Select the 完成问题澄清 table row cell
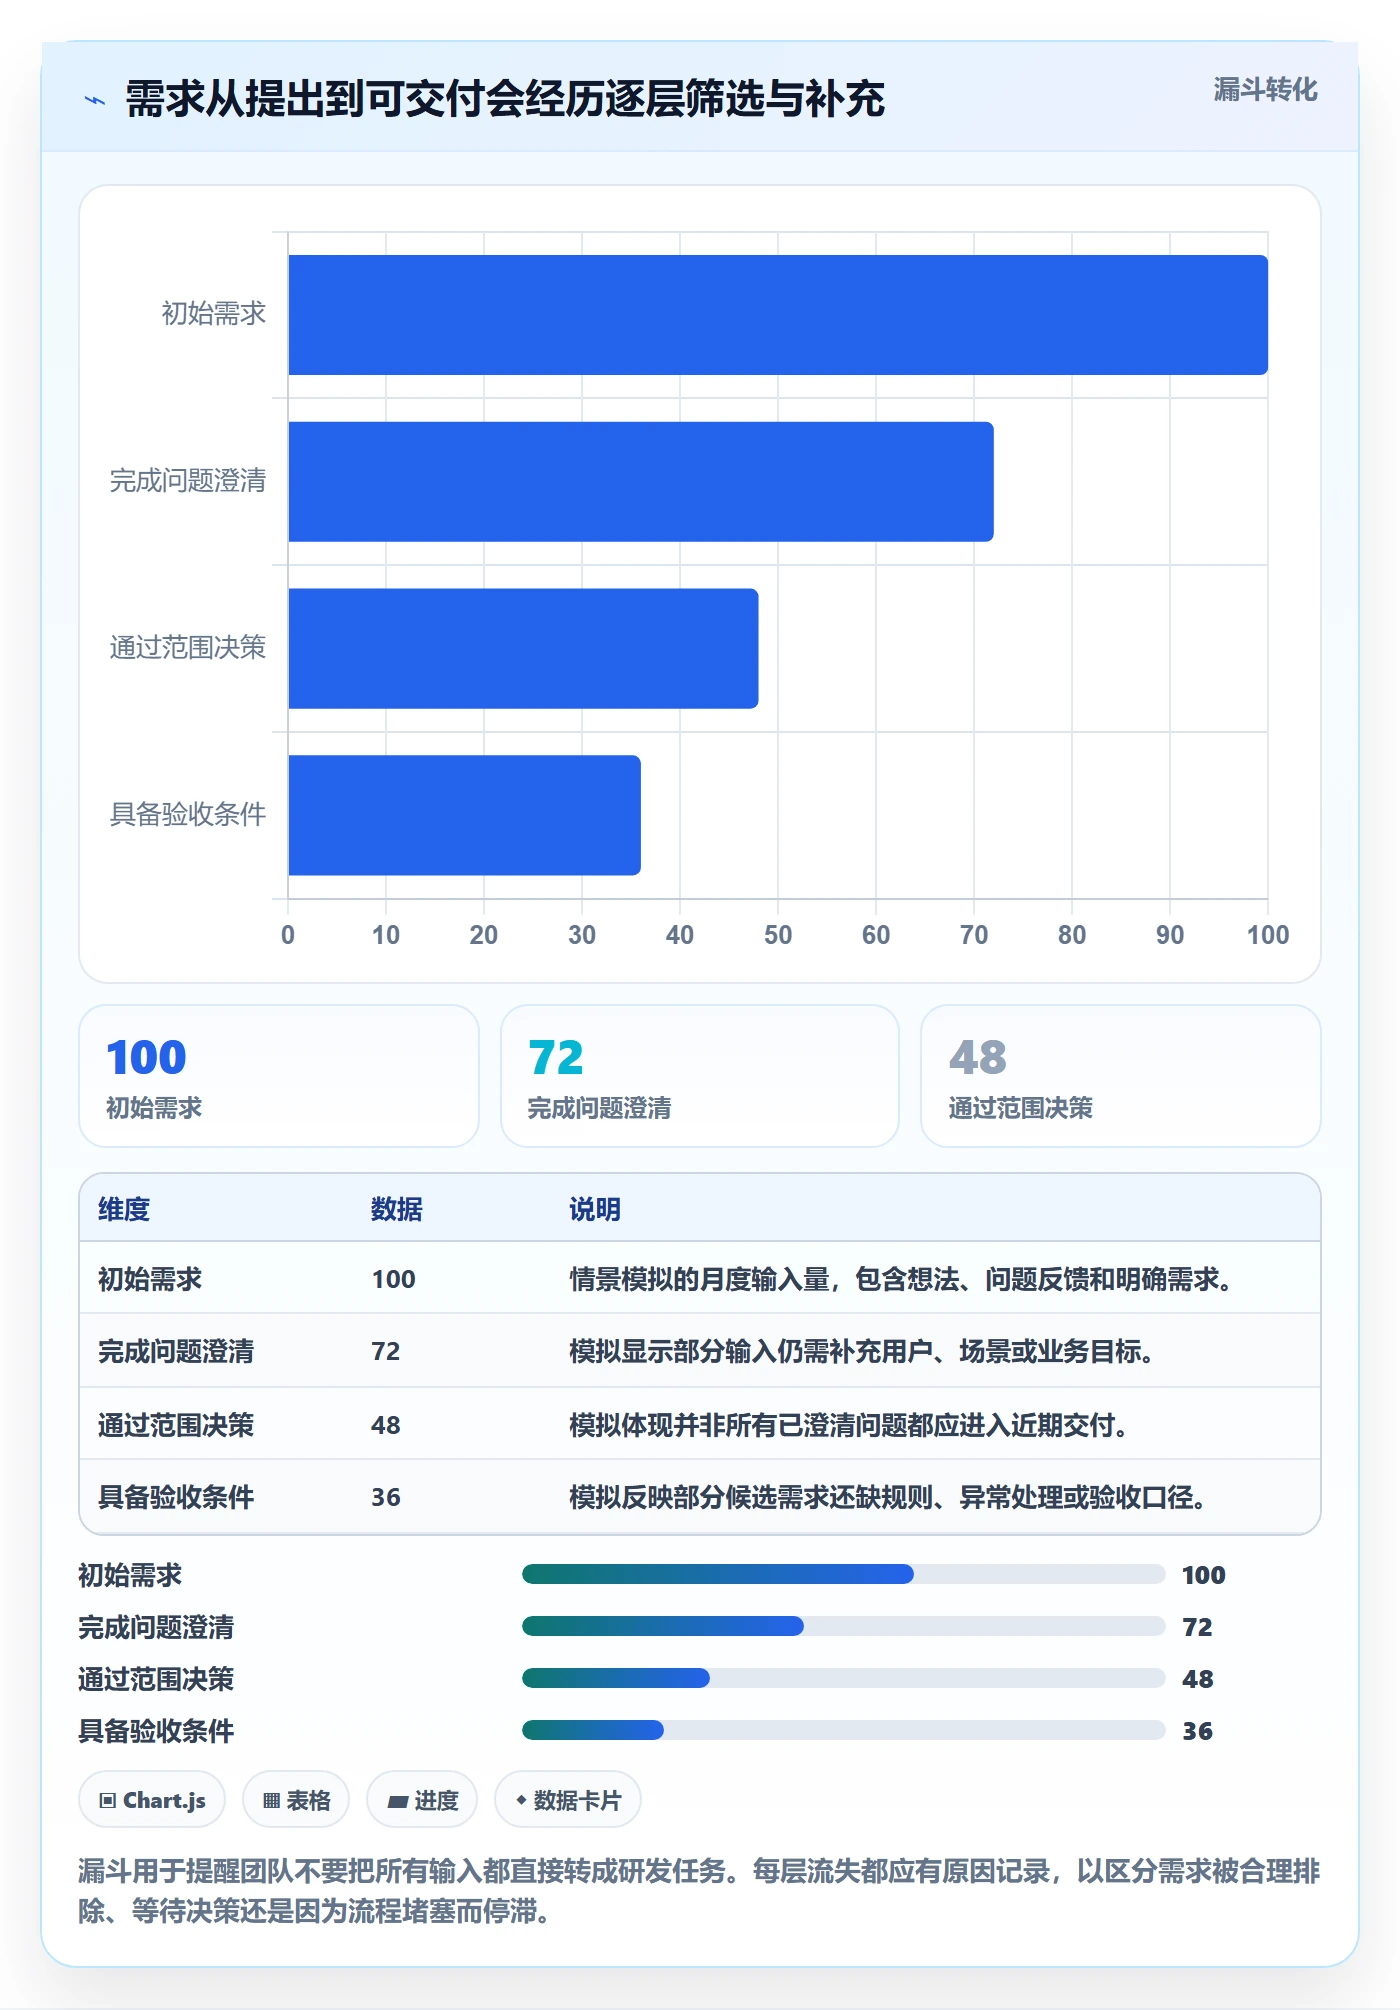The height and width of the screenshot is (2010, 1400). coord(176,1351)
